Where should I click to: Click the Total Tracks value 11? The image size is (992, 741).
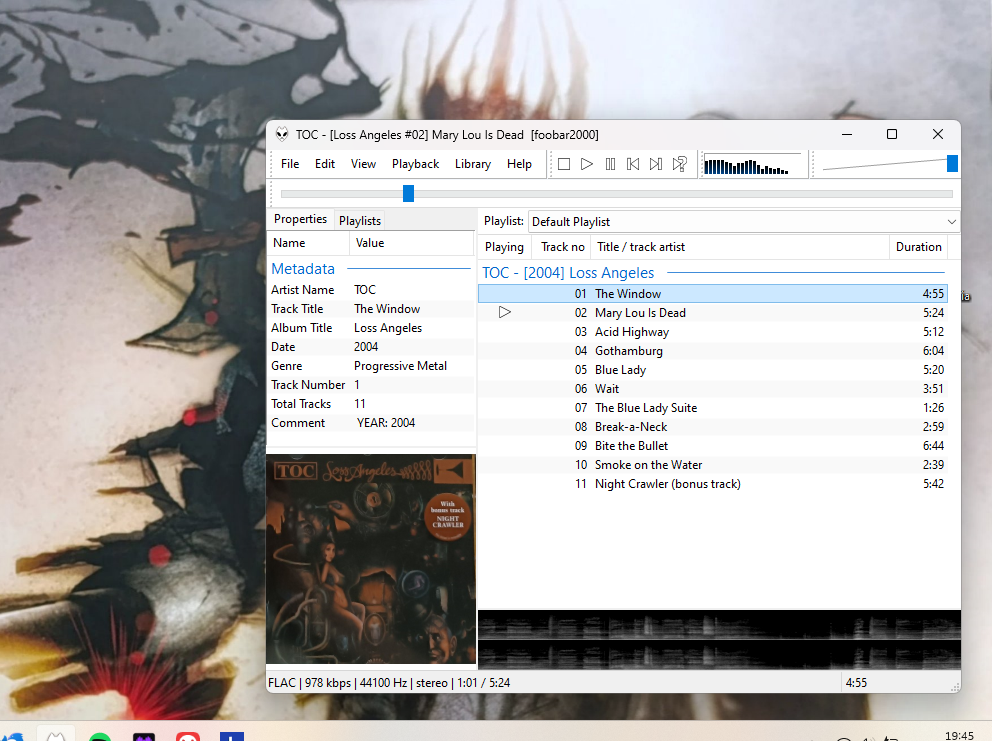(x=359, y=404)
